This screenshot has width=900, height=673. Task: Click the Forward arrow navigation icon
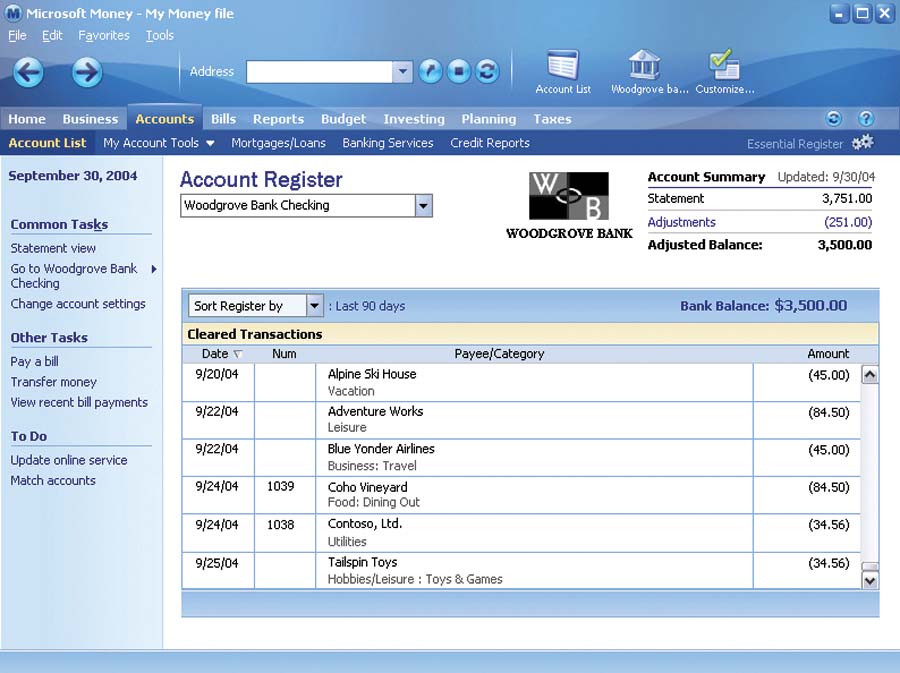87,72
